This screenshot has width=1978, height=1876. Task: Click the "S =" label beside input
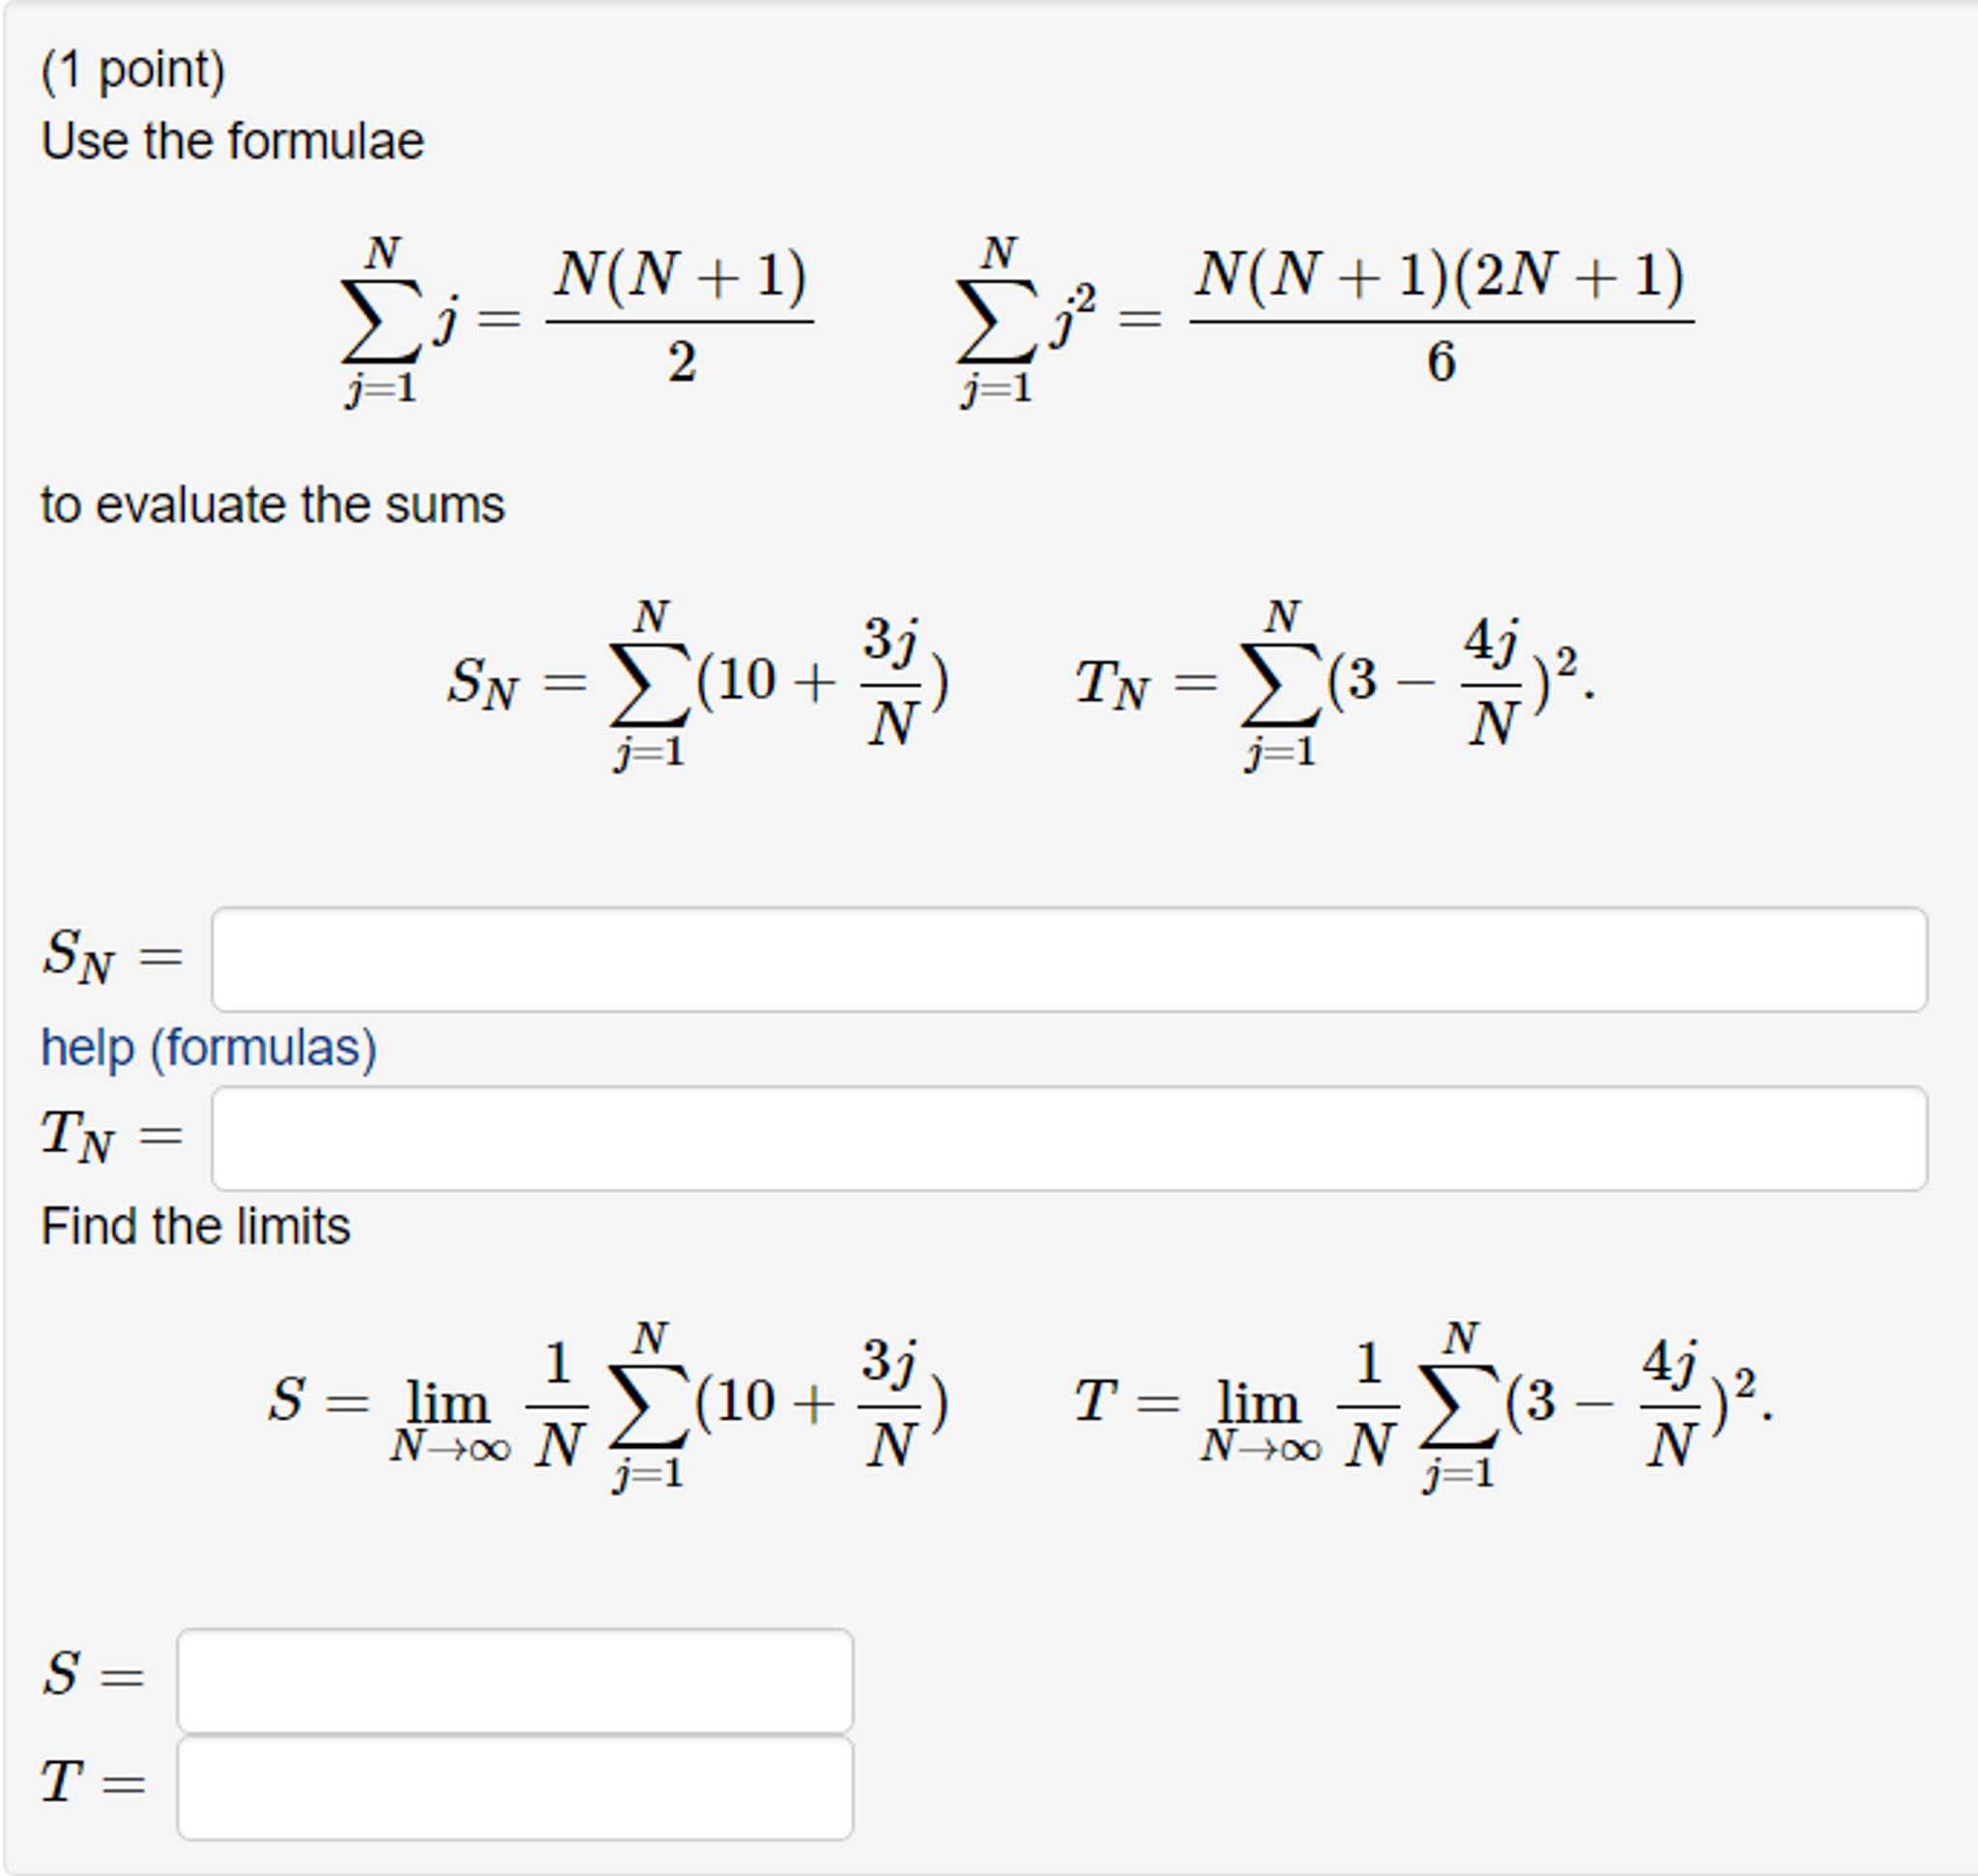[x=93, y=1676]
